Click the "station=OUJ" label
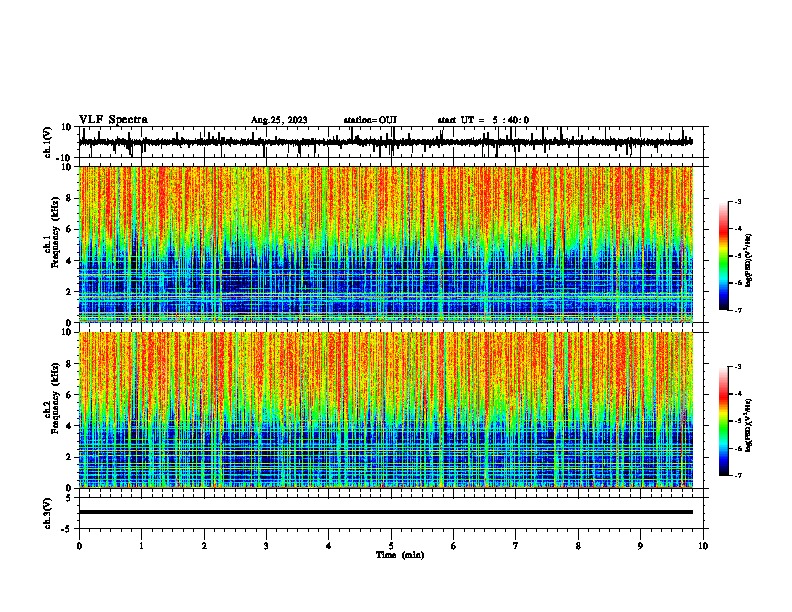The image size is (792, 612). [x=370, y=120]
